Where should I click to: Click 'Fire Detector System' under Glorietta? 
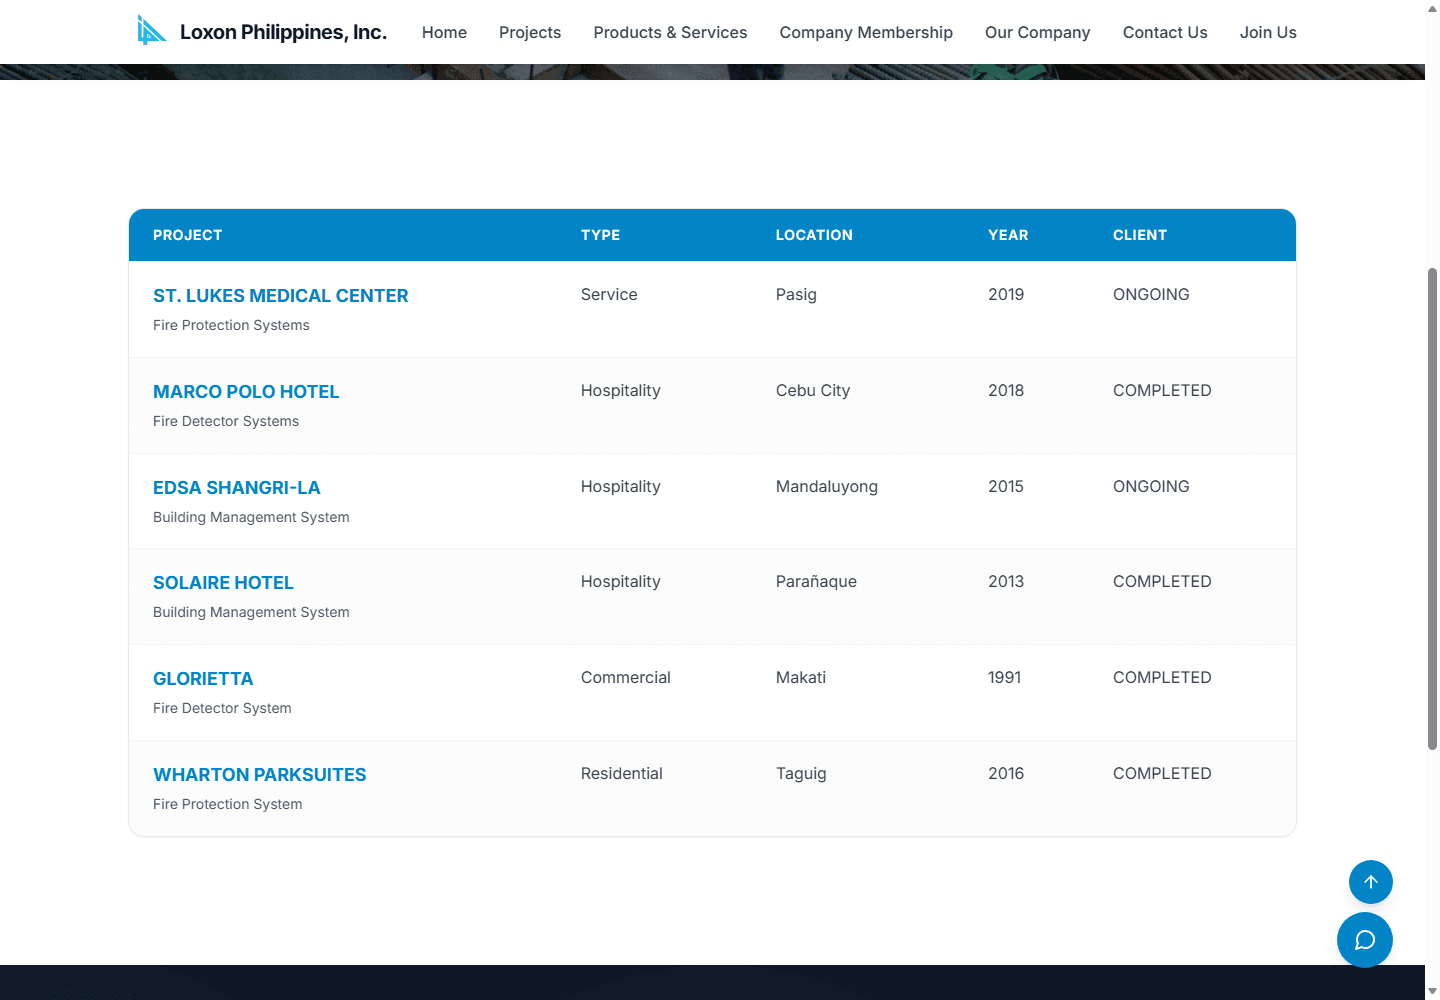(222, 708)
